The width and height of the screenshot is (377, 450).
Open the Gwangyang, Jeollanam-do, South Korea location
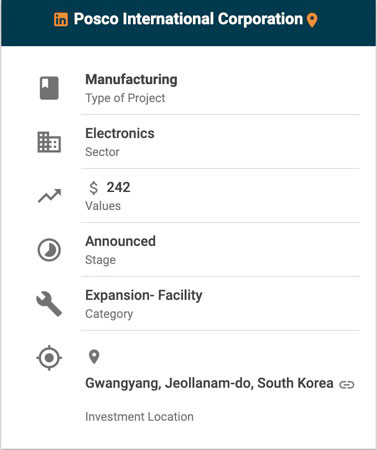tap(209, 383)
